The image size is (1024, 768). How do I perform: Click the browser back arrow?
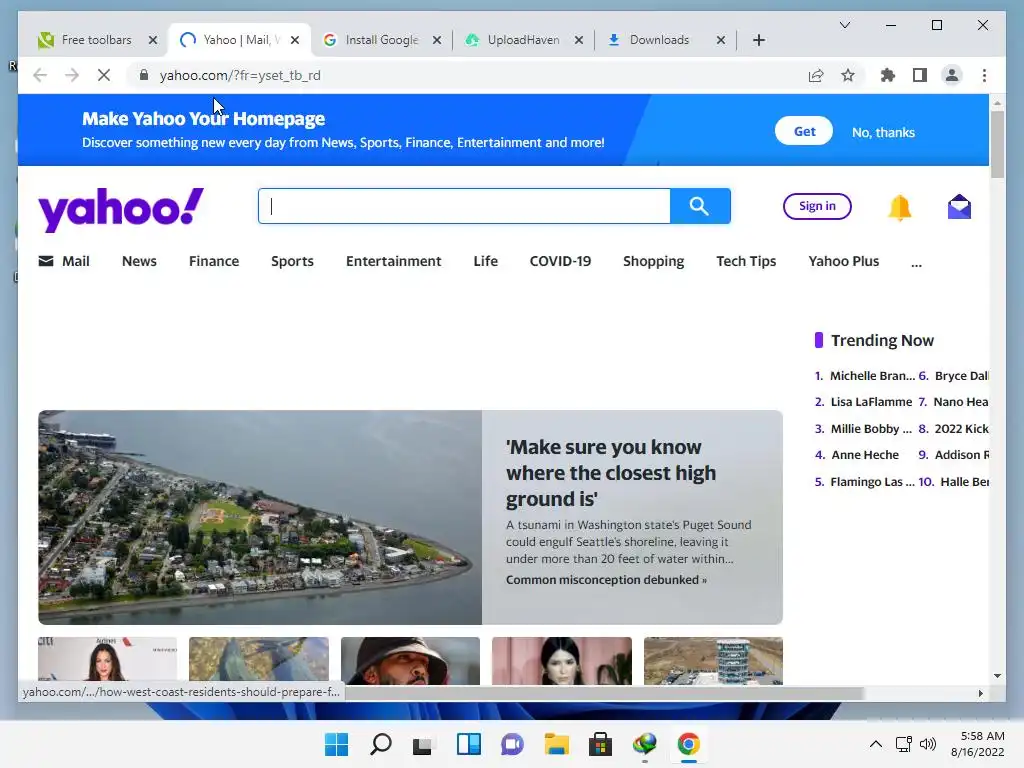[x=40, y=76]
